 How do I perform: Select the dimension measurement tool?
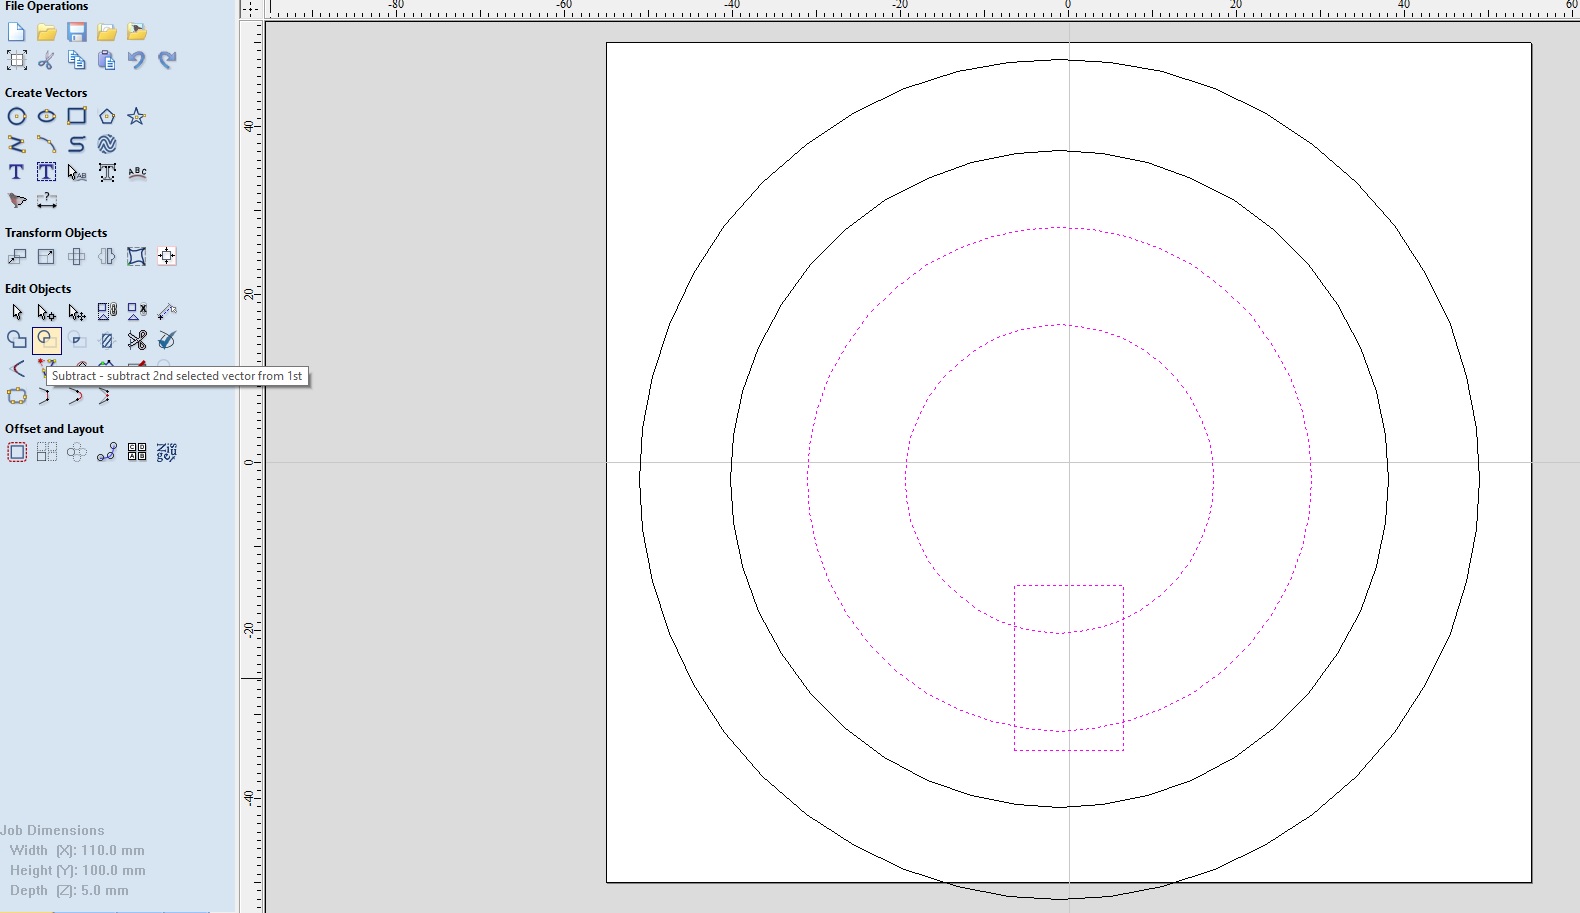[x=46, y=200]
